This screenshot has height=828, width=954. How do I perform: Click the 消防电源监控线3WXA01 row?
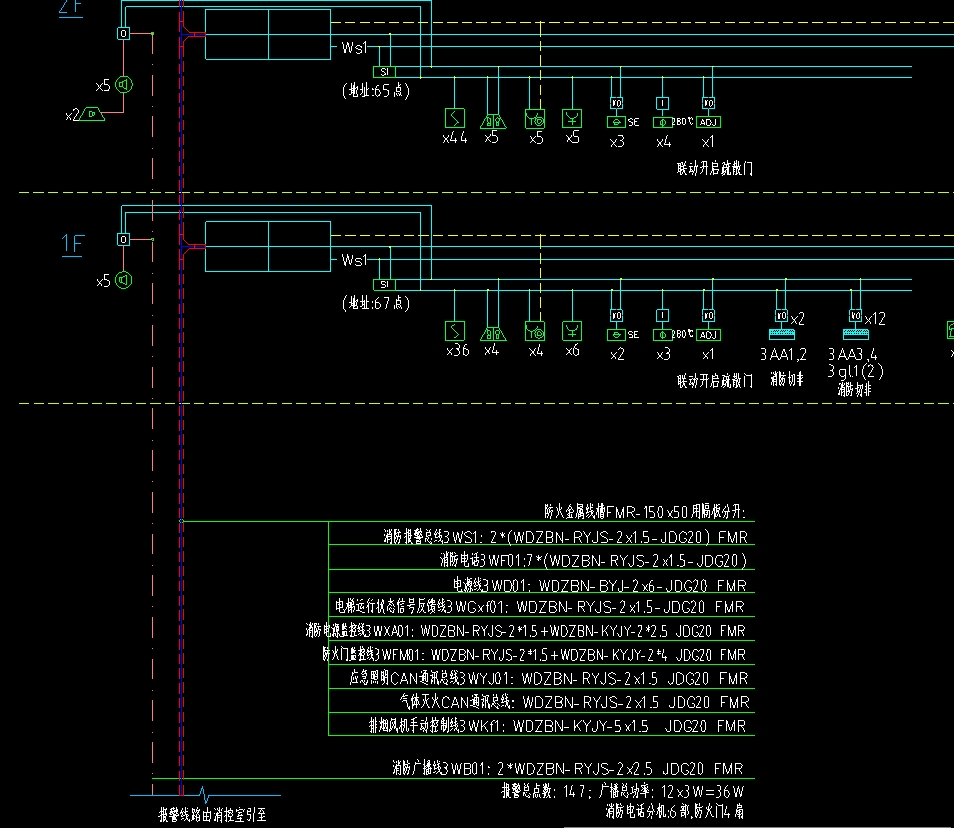click(x=525, y=631)
